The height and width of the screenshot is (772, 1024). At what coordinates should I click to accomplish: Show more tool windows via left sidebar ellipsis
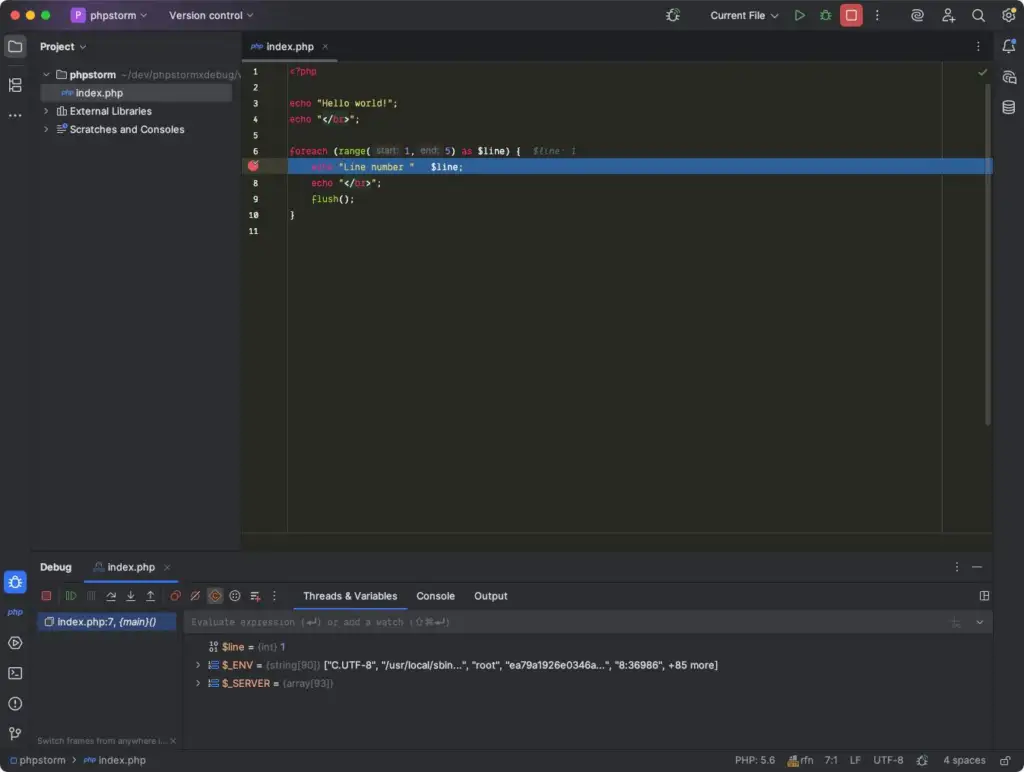click(15, 116)
